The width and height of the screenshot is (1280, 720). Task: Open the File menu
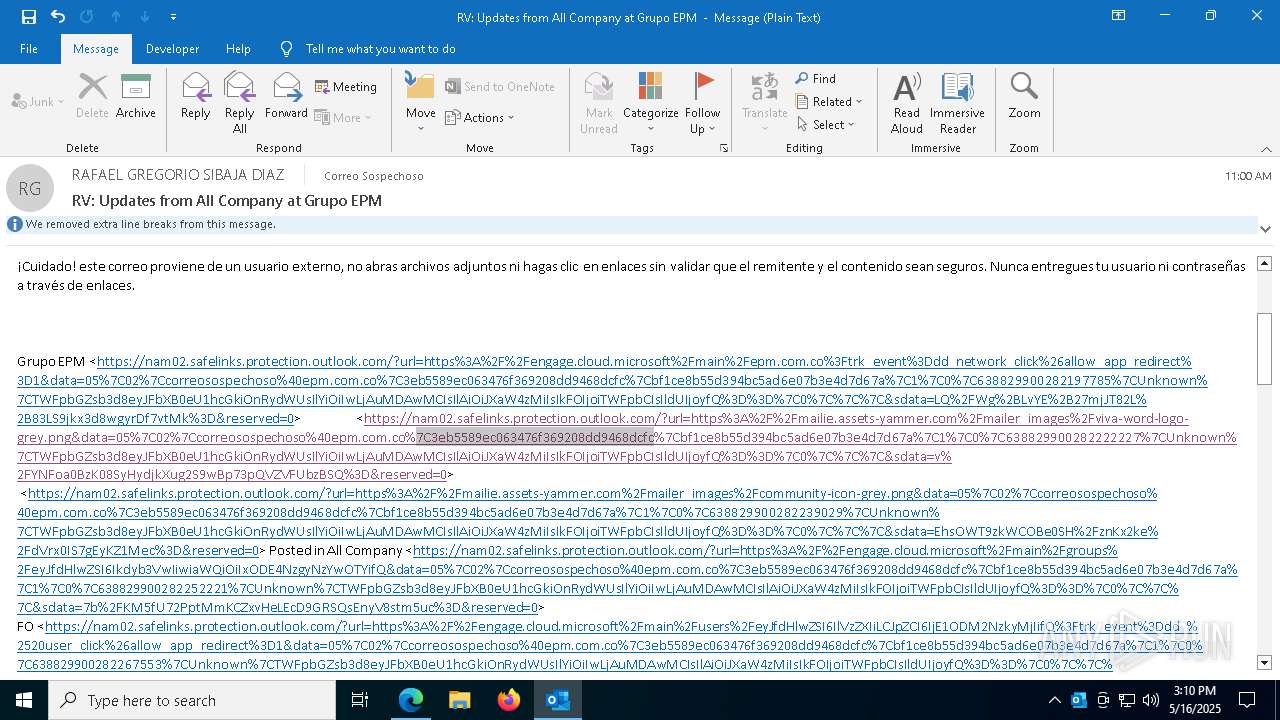coord(29,48)
